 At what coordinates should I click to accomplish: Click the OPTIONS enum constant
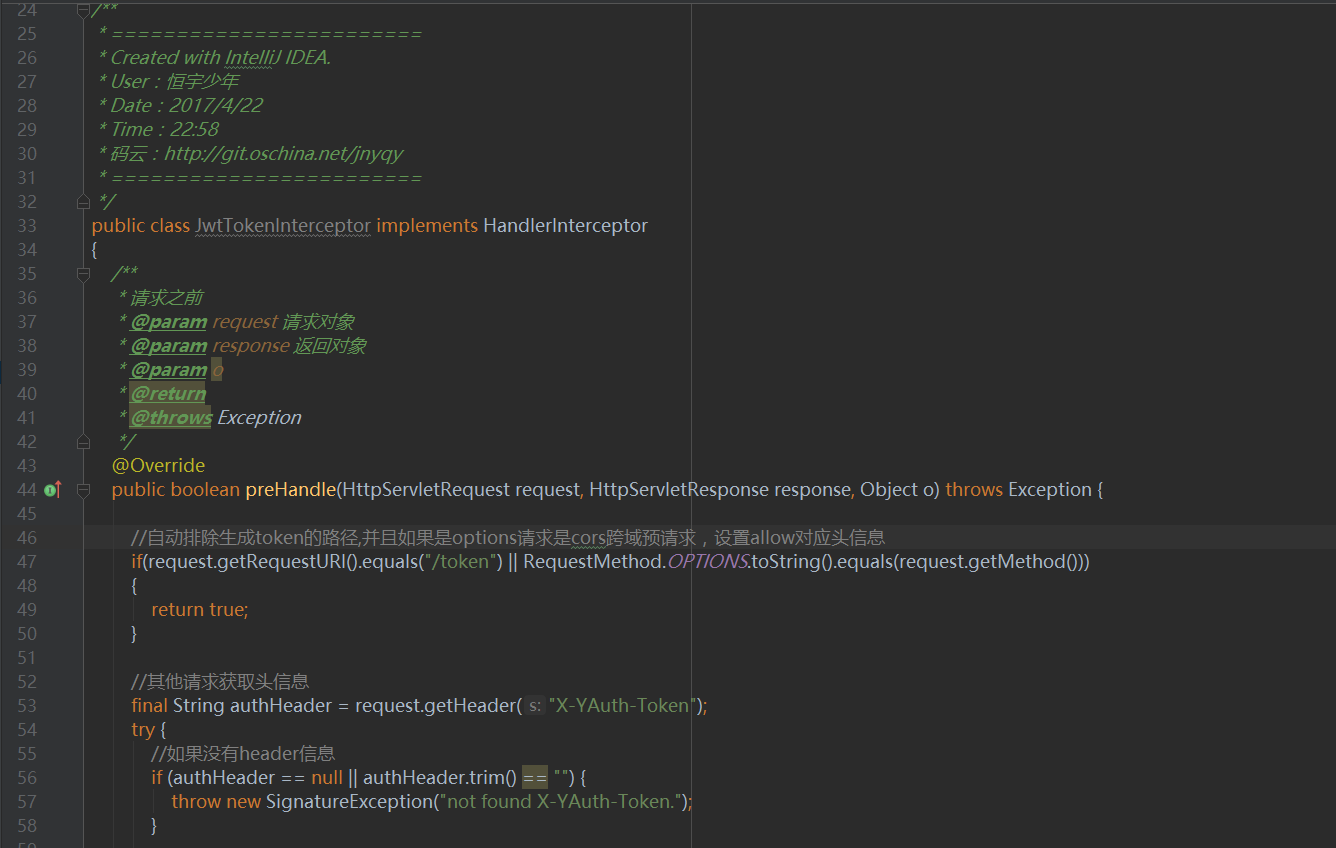point(708,562)
